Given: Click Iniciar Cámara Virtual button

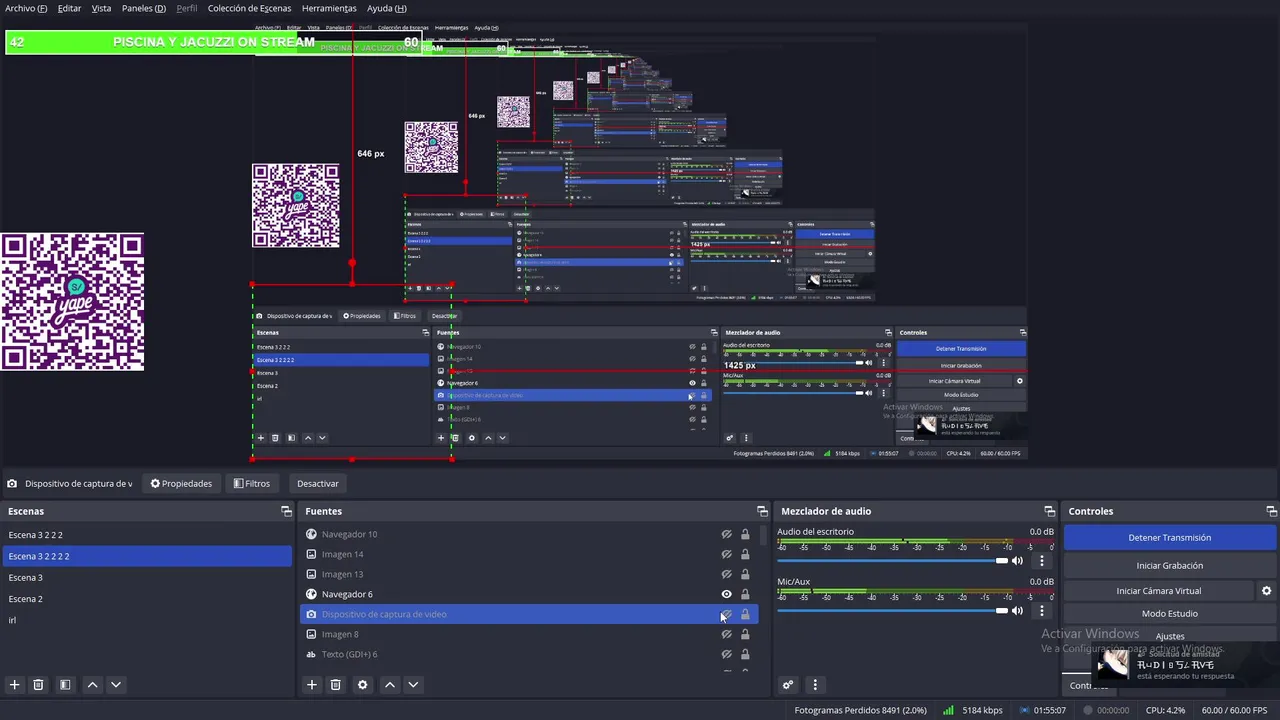Looking at the screenshot, I should 1159,591.
